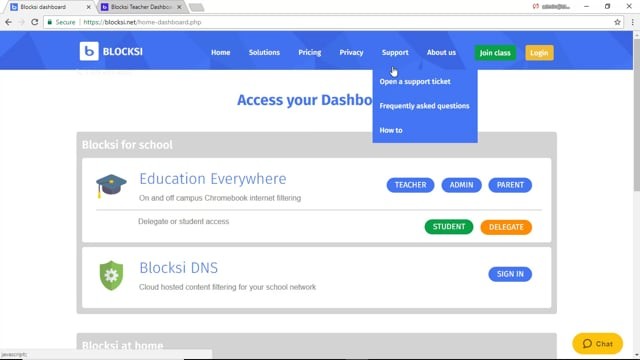Viewport: 640px width, 360px height.
Task: Click "On and off campus Chromebook internet filtering"
Action: (220, 198)
